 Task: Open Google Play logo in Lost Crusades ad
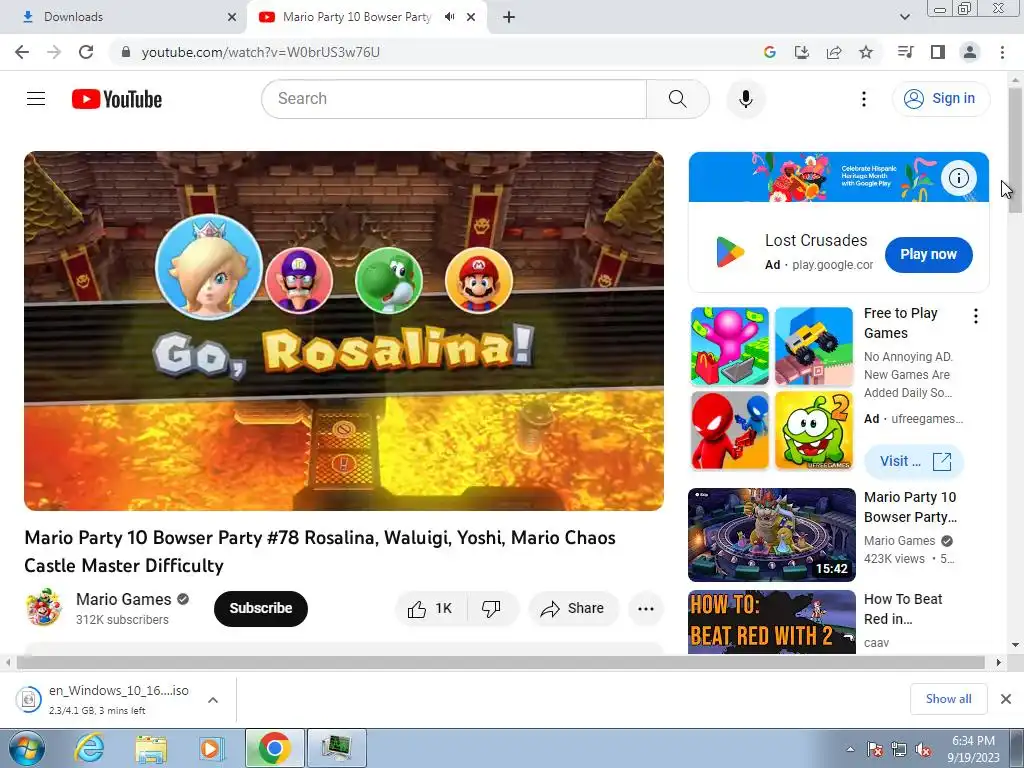click(x=729, y=252)
